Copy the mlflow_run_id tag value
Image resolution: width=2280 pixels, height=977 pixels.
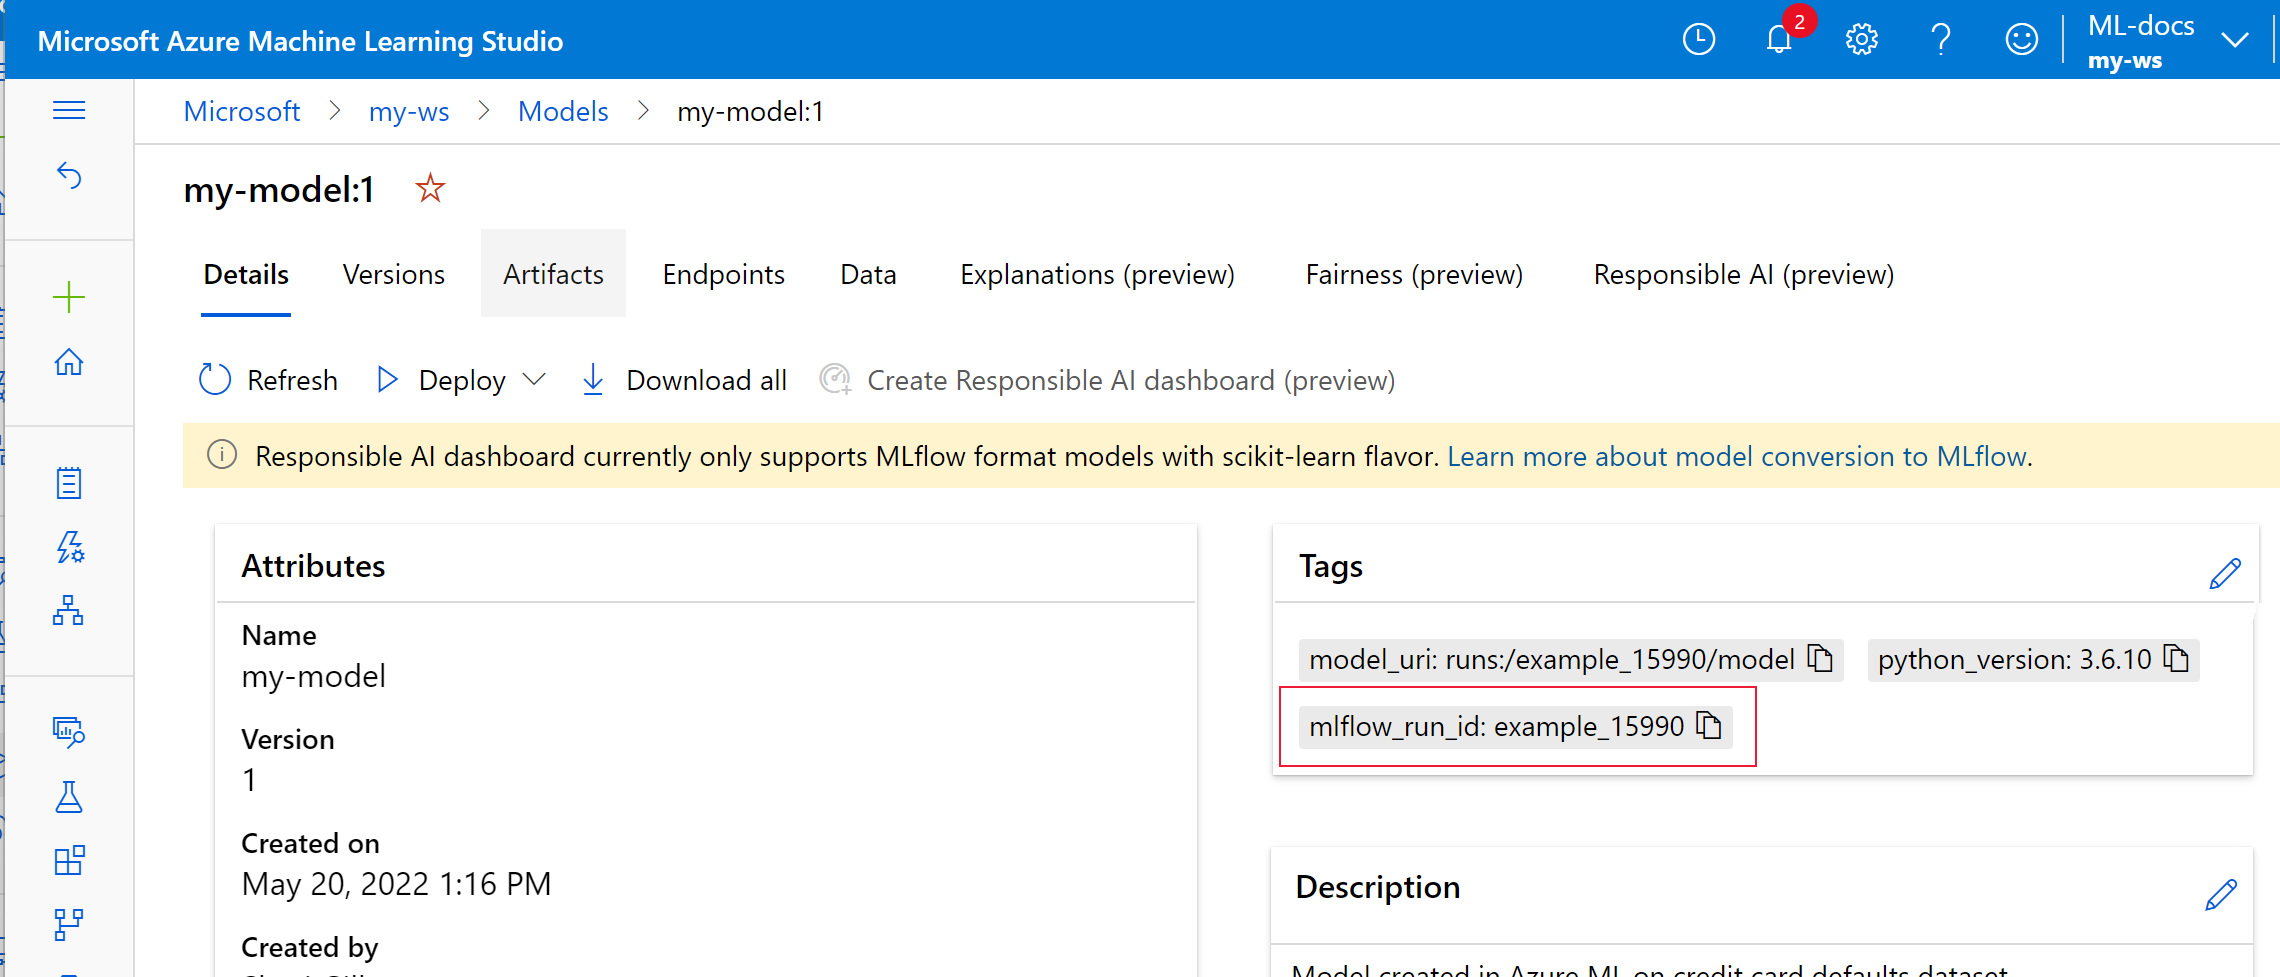1709,726
